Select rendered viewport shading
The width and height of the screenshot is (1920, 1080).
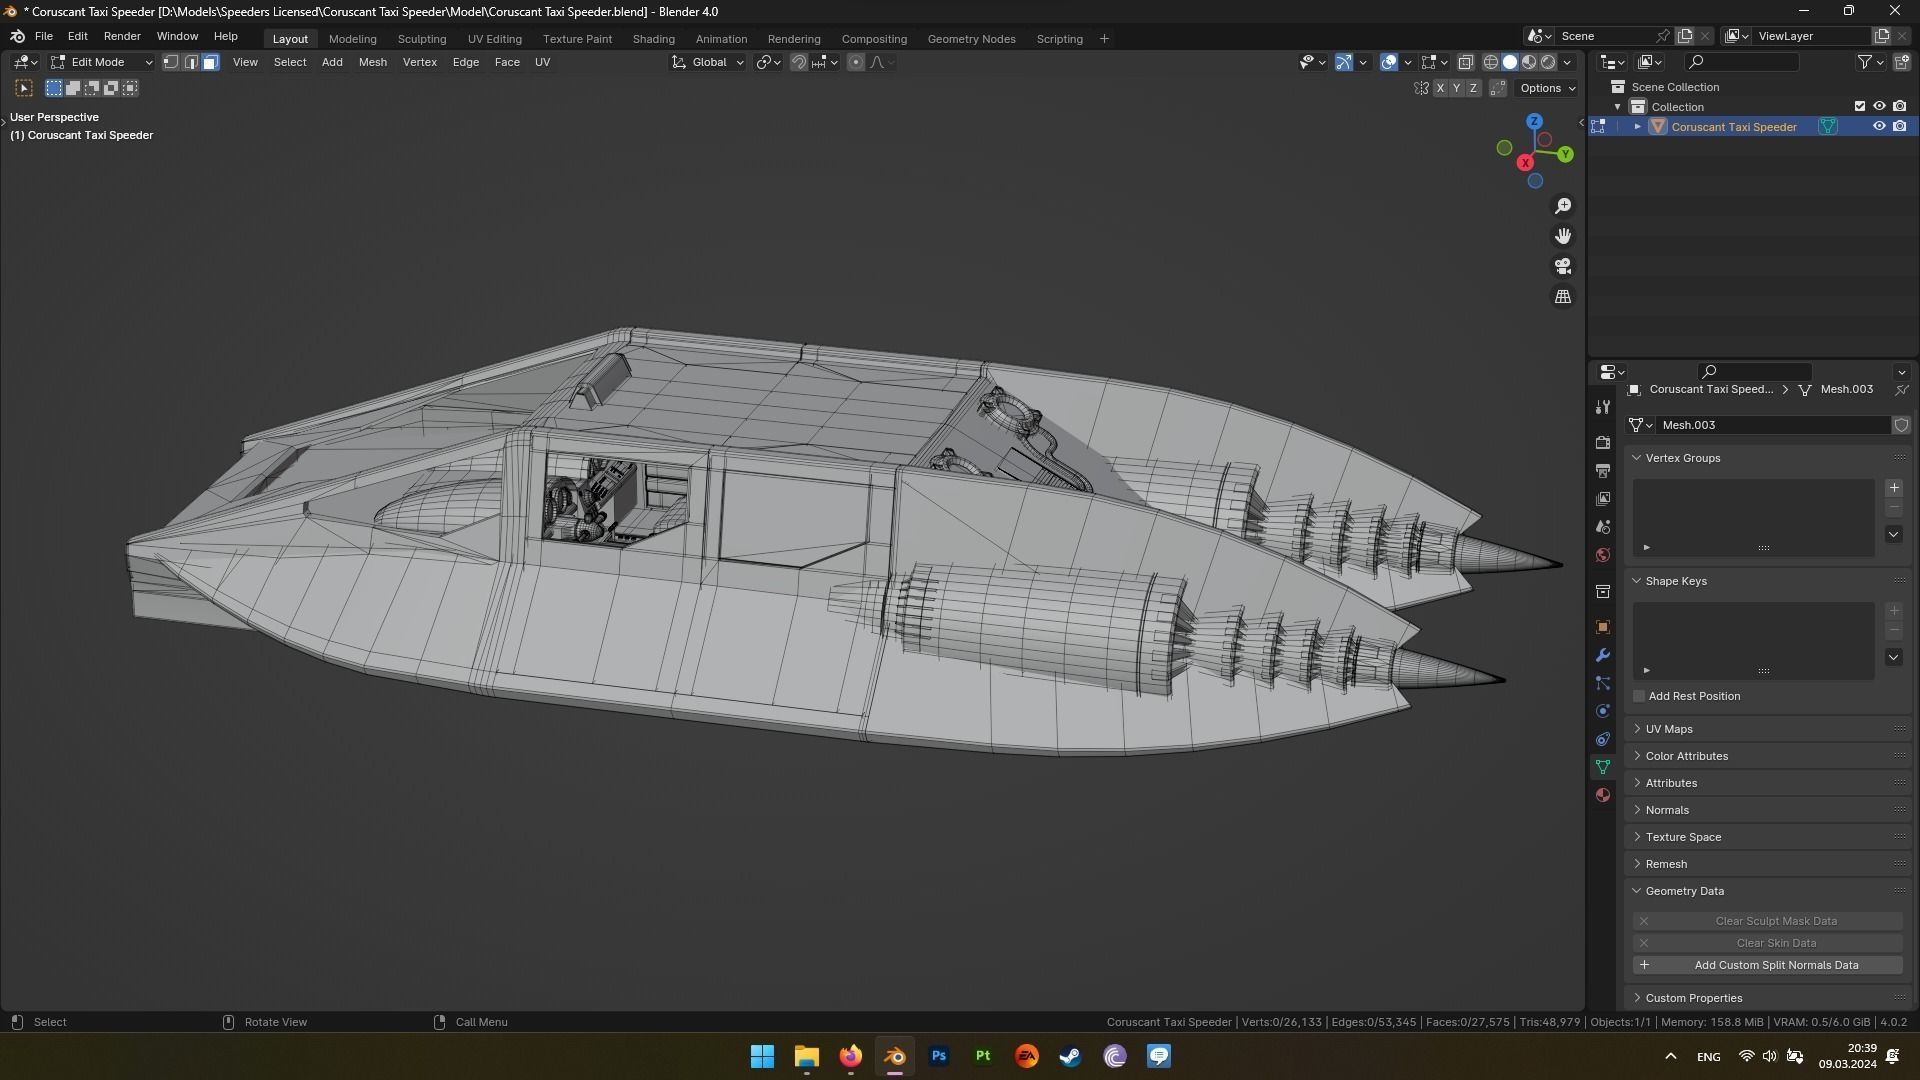(x=1548, y=62)
